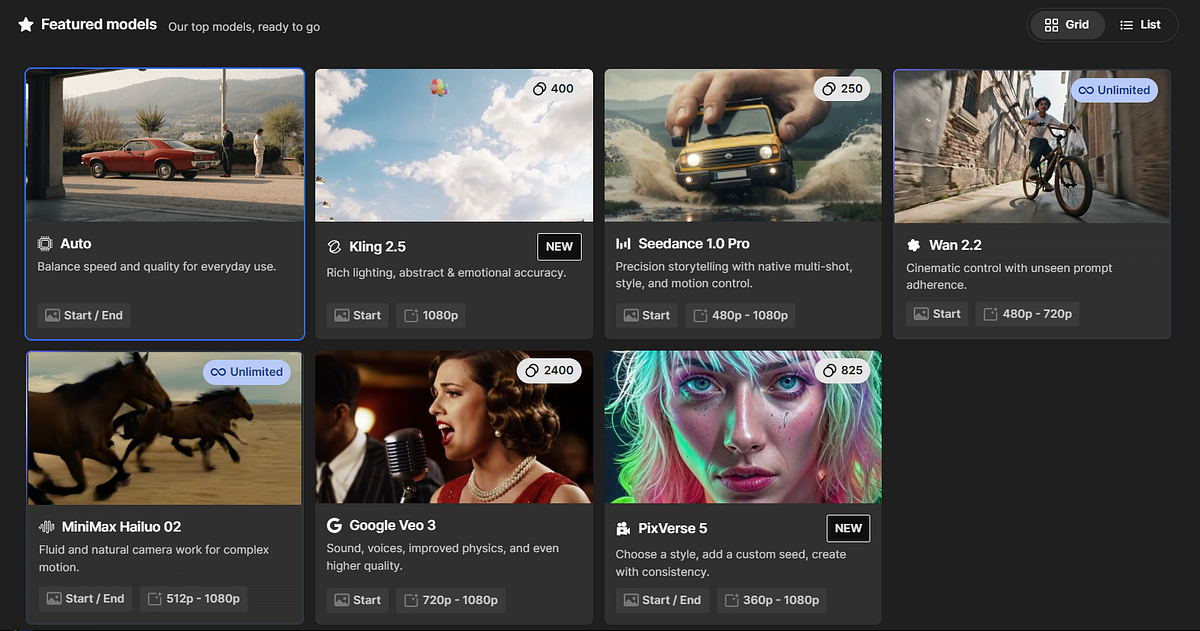Click Seedance 1.0 Pro's Start tag

click(647, 315)
